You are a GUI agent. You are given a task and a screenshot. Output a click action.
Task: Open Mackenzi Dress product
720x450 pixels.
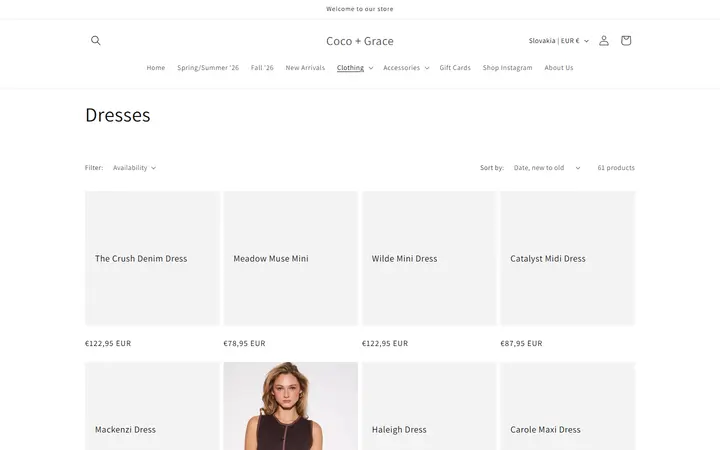pyautogui.click(x=125, y=429)
